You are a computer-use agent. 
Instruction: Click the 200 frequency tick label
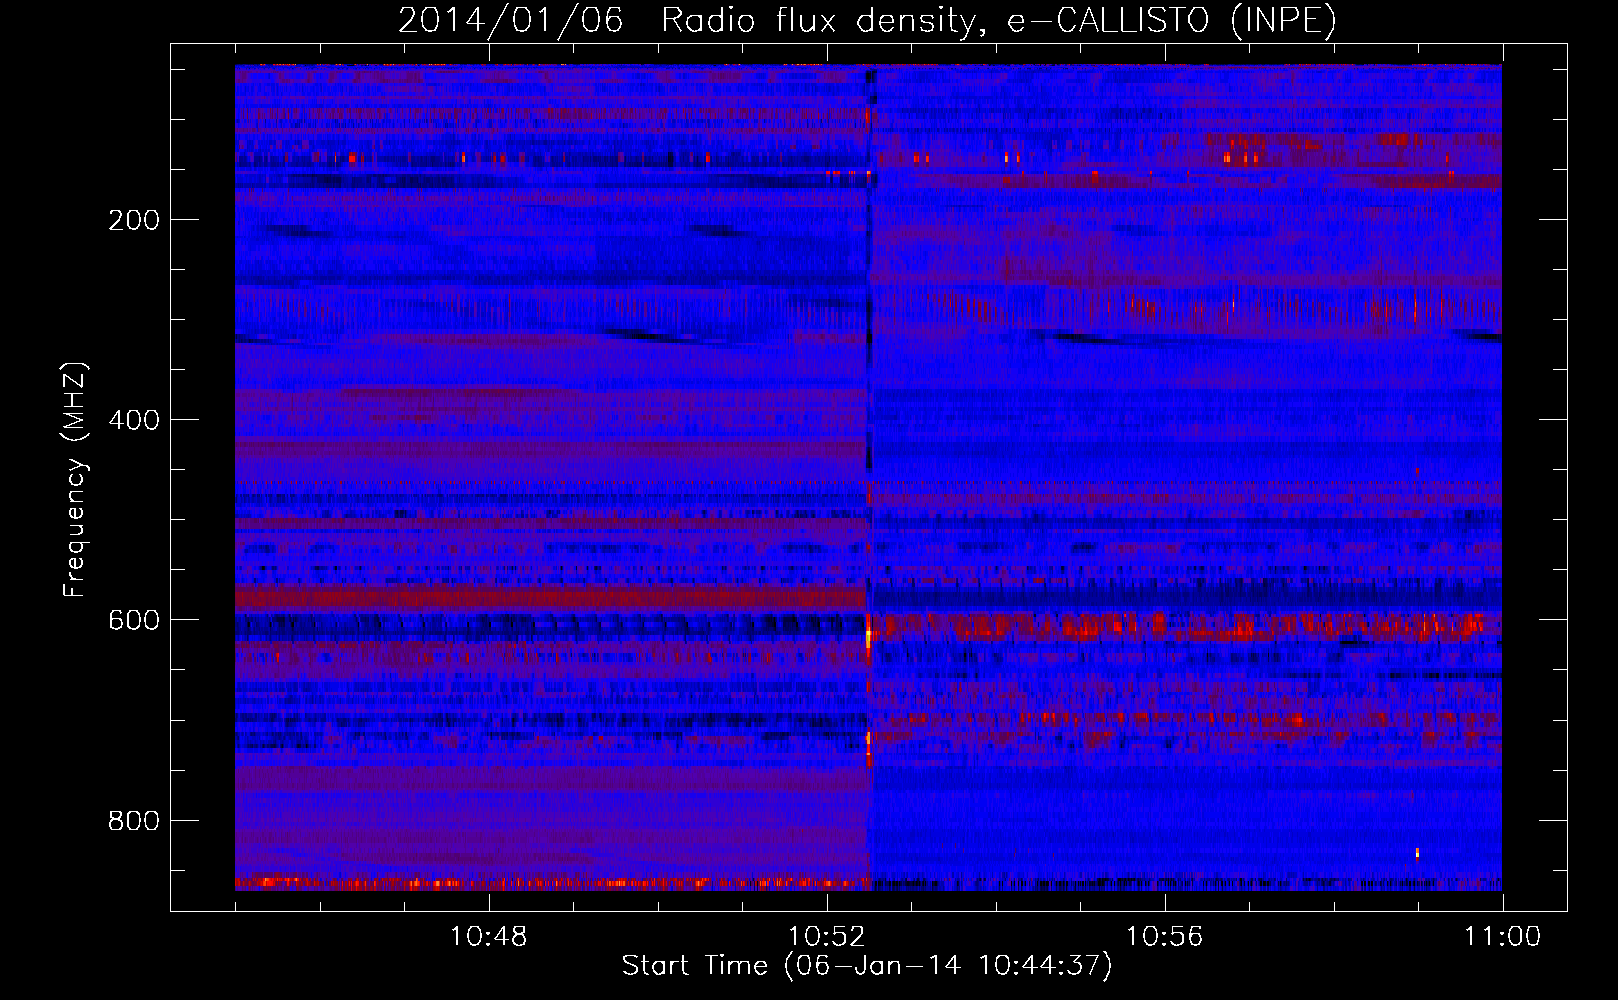(x=134, y=220)
